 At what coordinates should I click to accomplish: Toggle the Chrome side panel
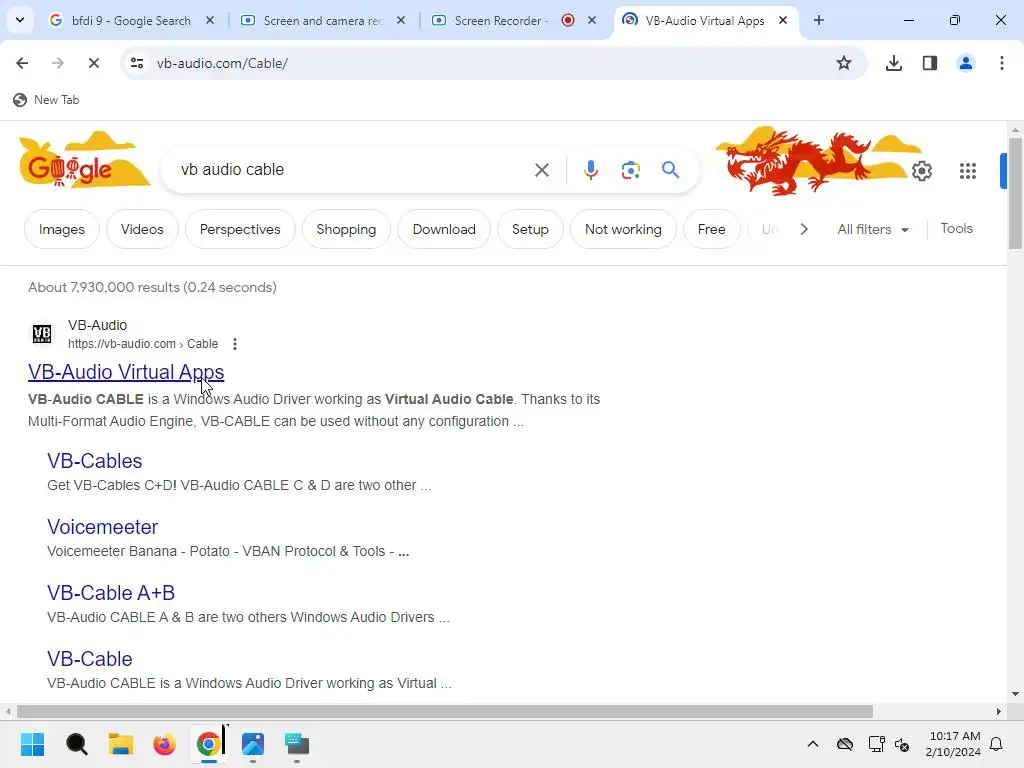pos(929,63)
